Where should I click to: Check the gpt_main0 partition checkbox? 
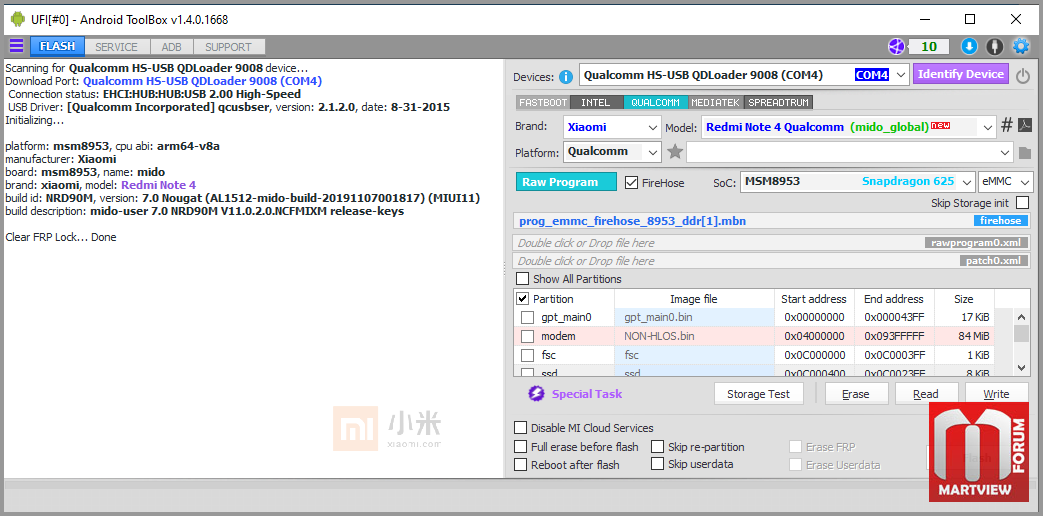[527, 317]
